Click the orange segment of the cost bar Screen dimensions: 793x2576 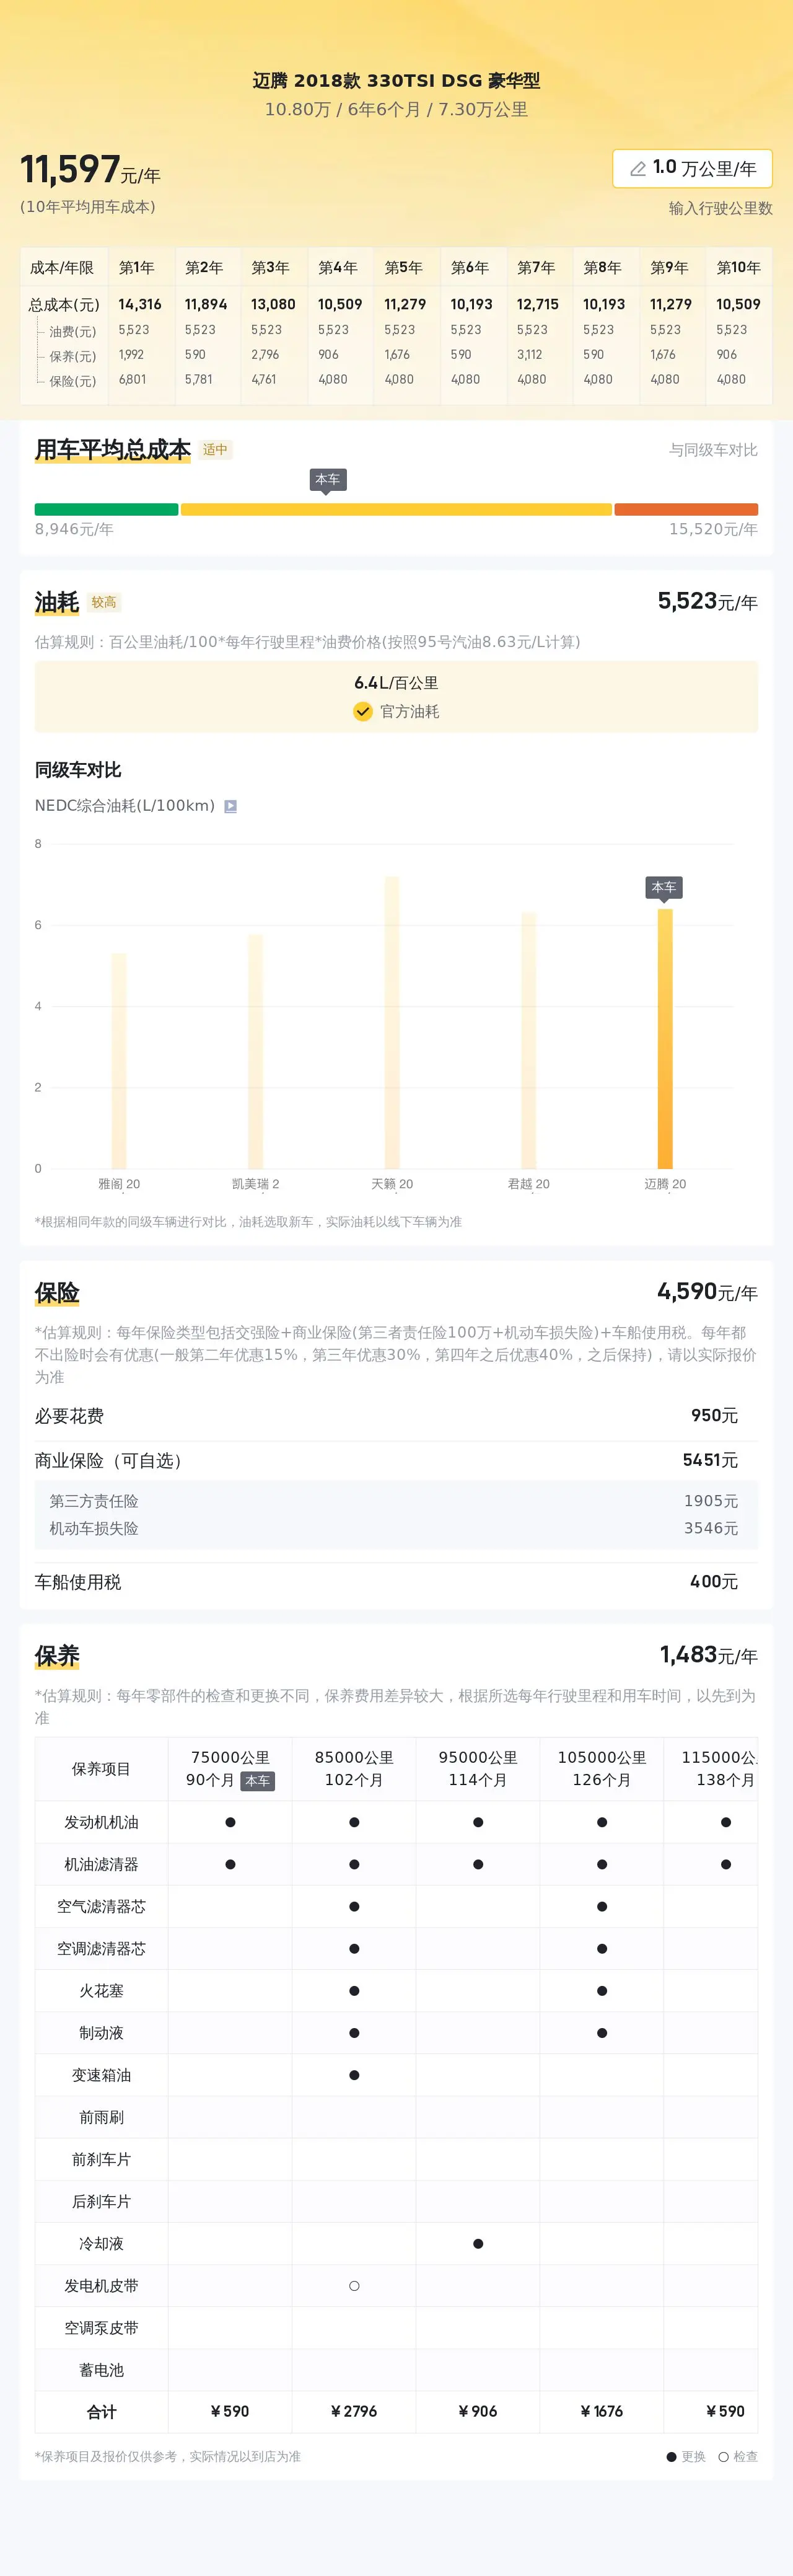686,509
